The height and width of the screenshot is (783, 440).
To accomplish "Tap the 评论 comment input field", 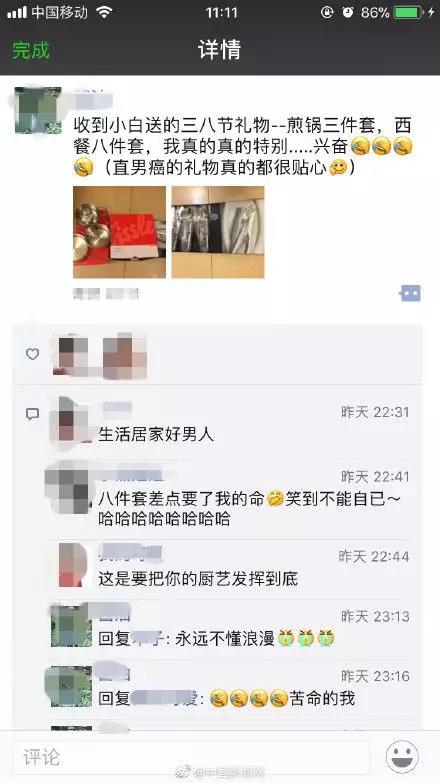I will tap(191, 757).
